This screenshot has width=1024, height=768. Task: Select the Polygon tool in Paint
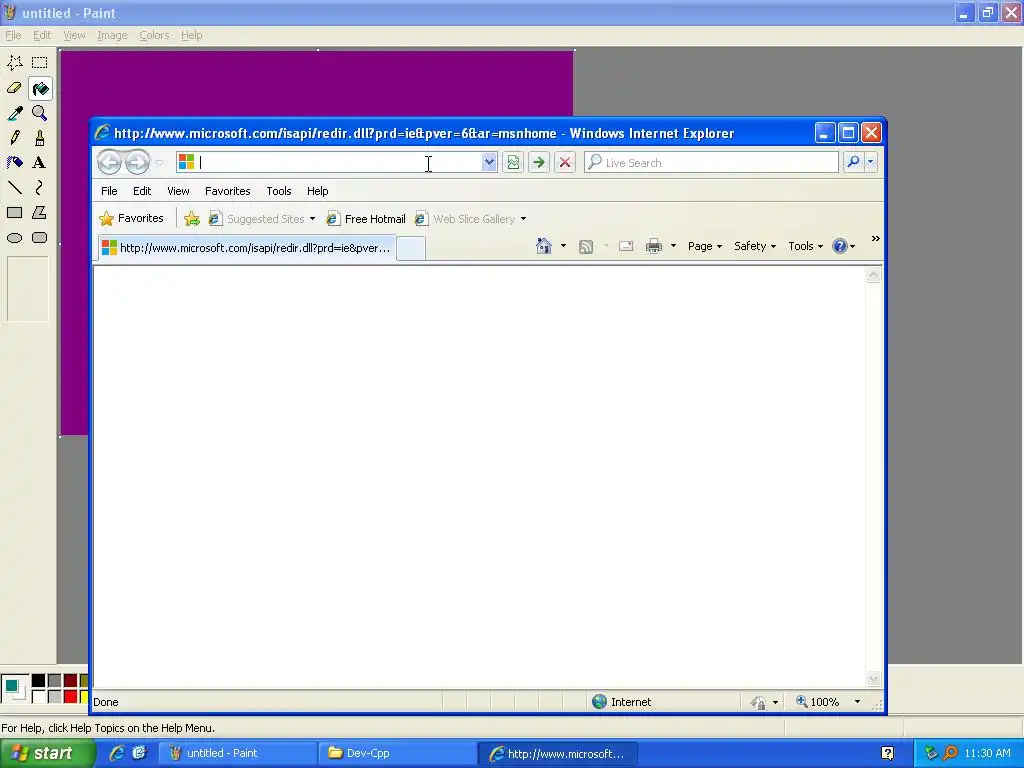tap(40, 213)
